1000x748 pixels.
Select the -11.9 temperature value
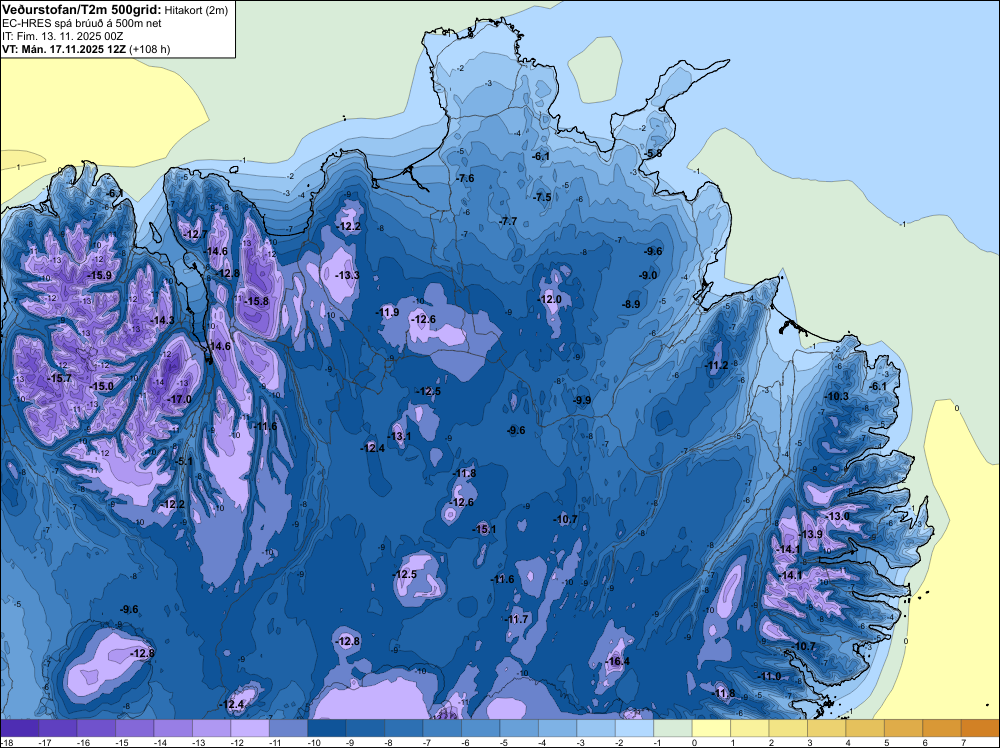pos(387,312)
